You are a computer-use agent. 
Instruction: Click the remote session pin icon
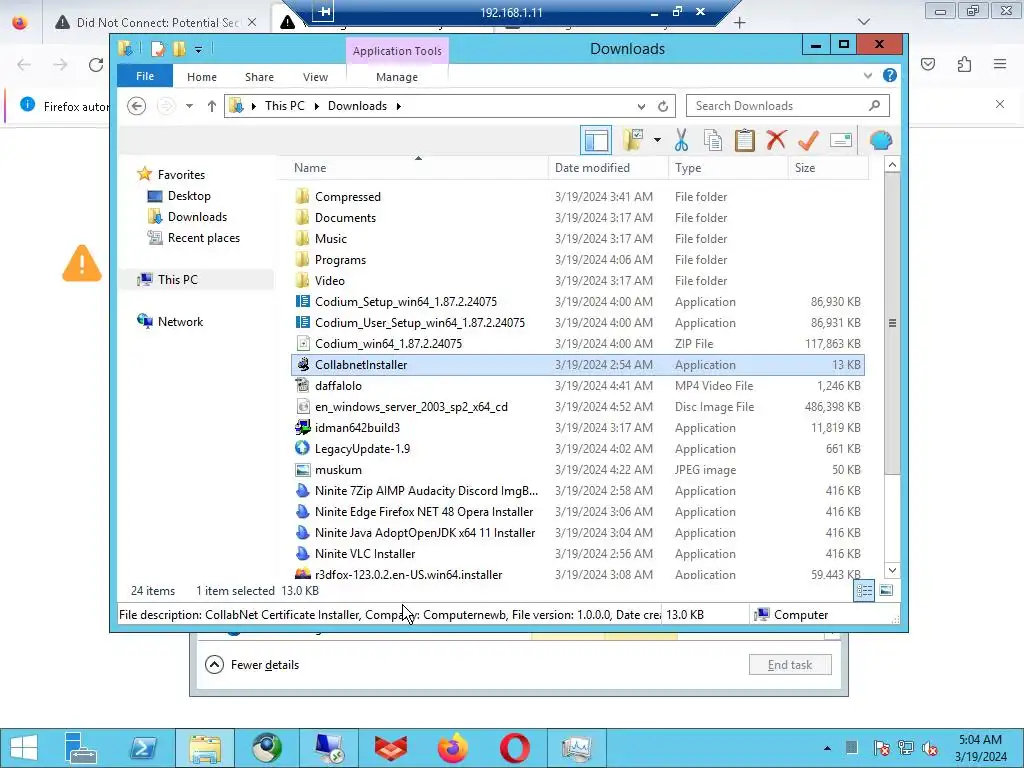(x=323, y=11)
